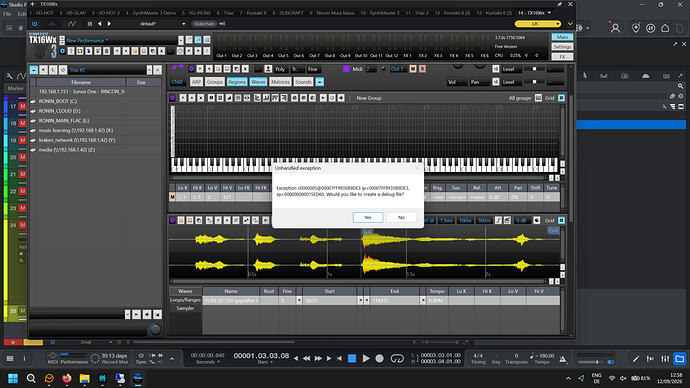Click Yes in the Unhandled exception dialog
The height and width of the screenshot is (388, 690).
[367, 217]
